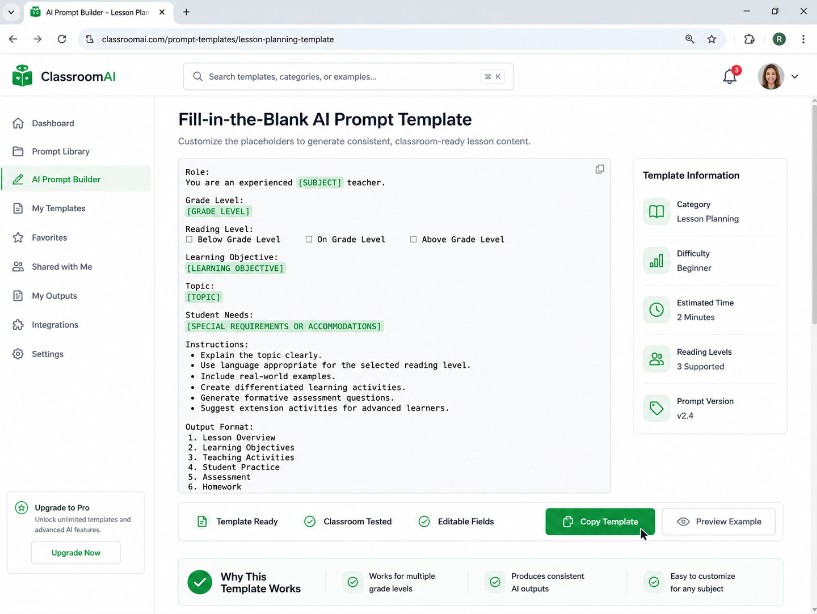This screenshot has height=614, width=817.
Task: Click the Reading Levels people icon
Action: click(x=656, y=359)
